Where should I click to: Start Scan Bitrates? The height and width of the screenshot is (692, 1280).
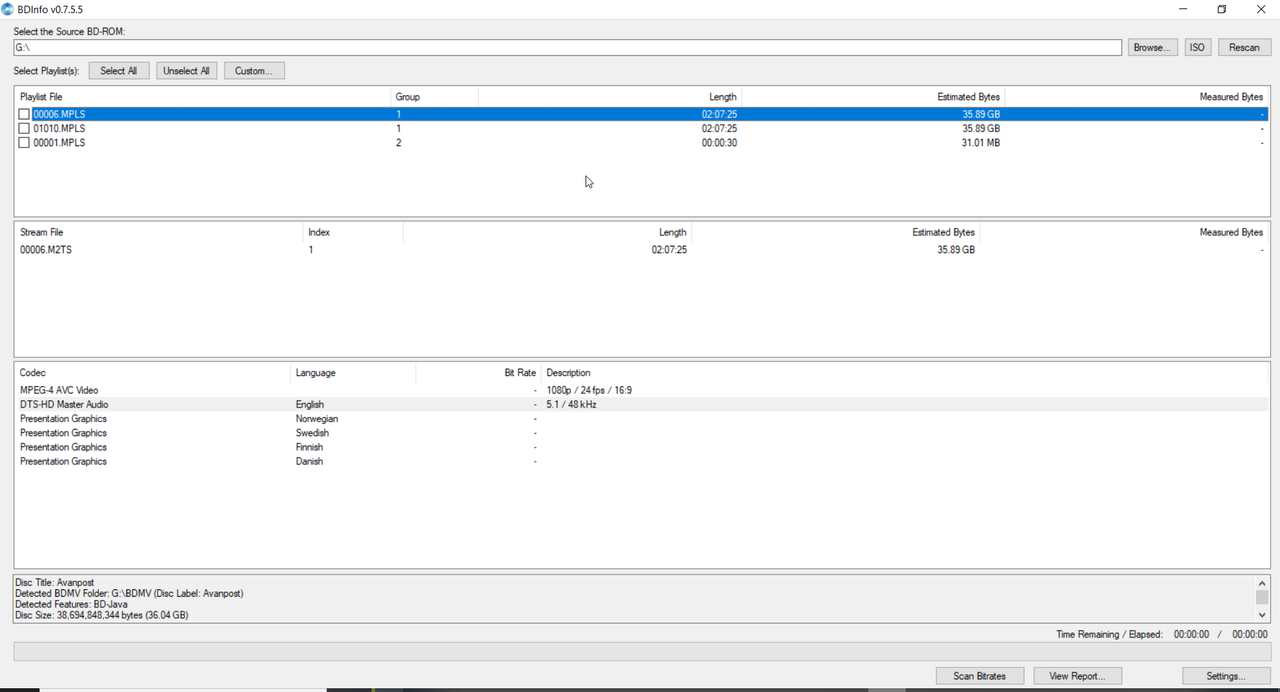pyautogui.click(x=980, y=676)
